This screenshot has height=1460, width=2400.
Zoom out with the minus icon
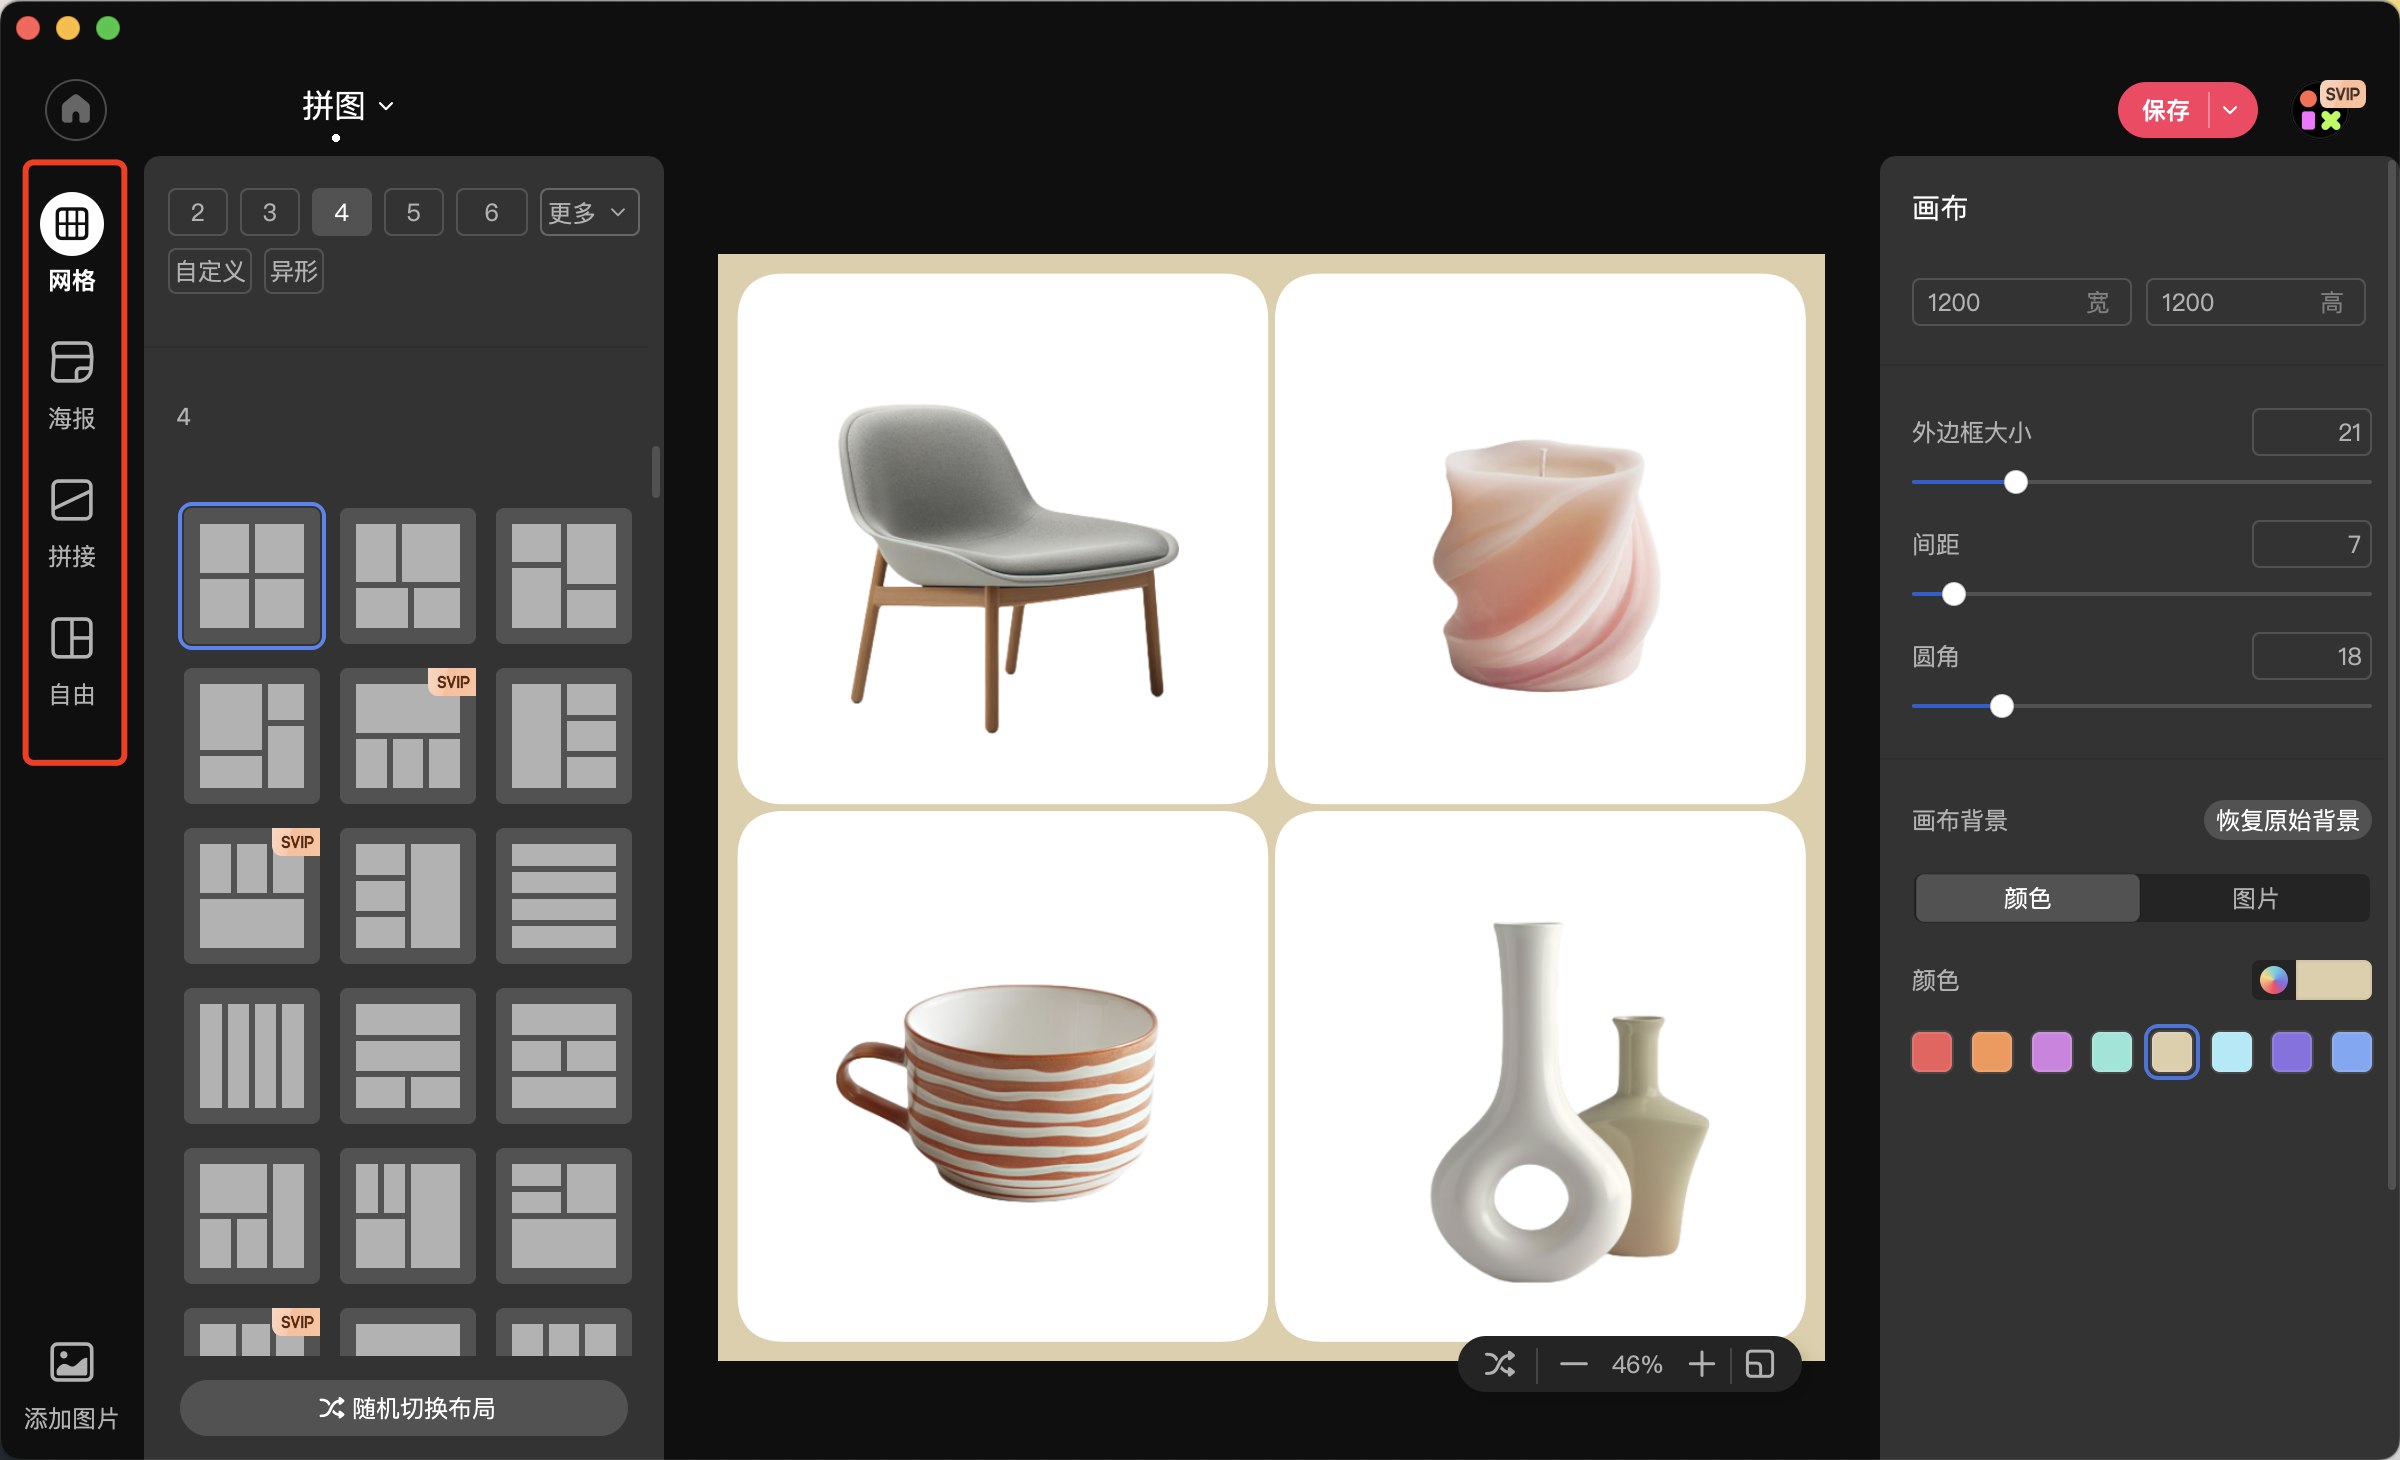click(1573, 1364)
